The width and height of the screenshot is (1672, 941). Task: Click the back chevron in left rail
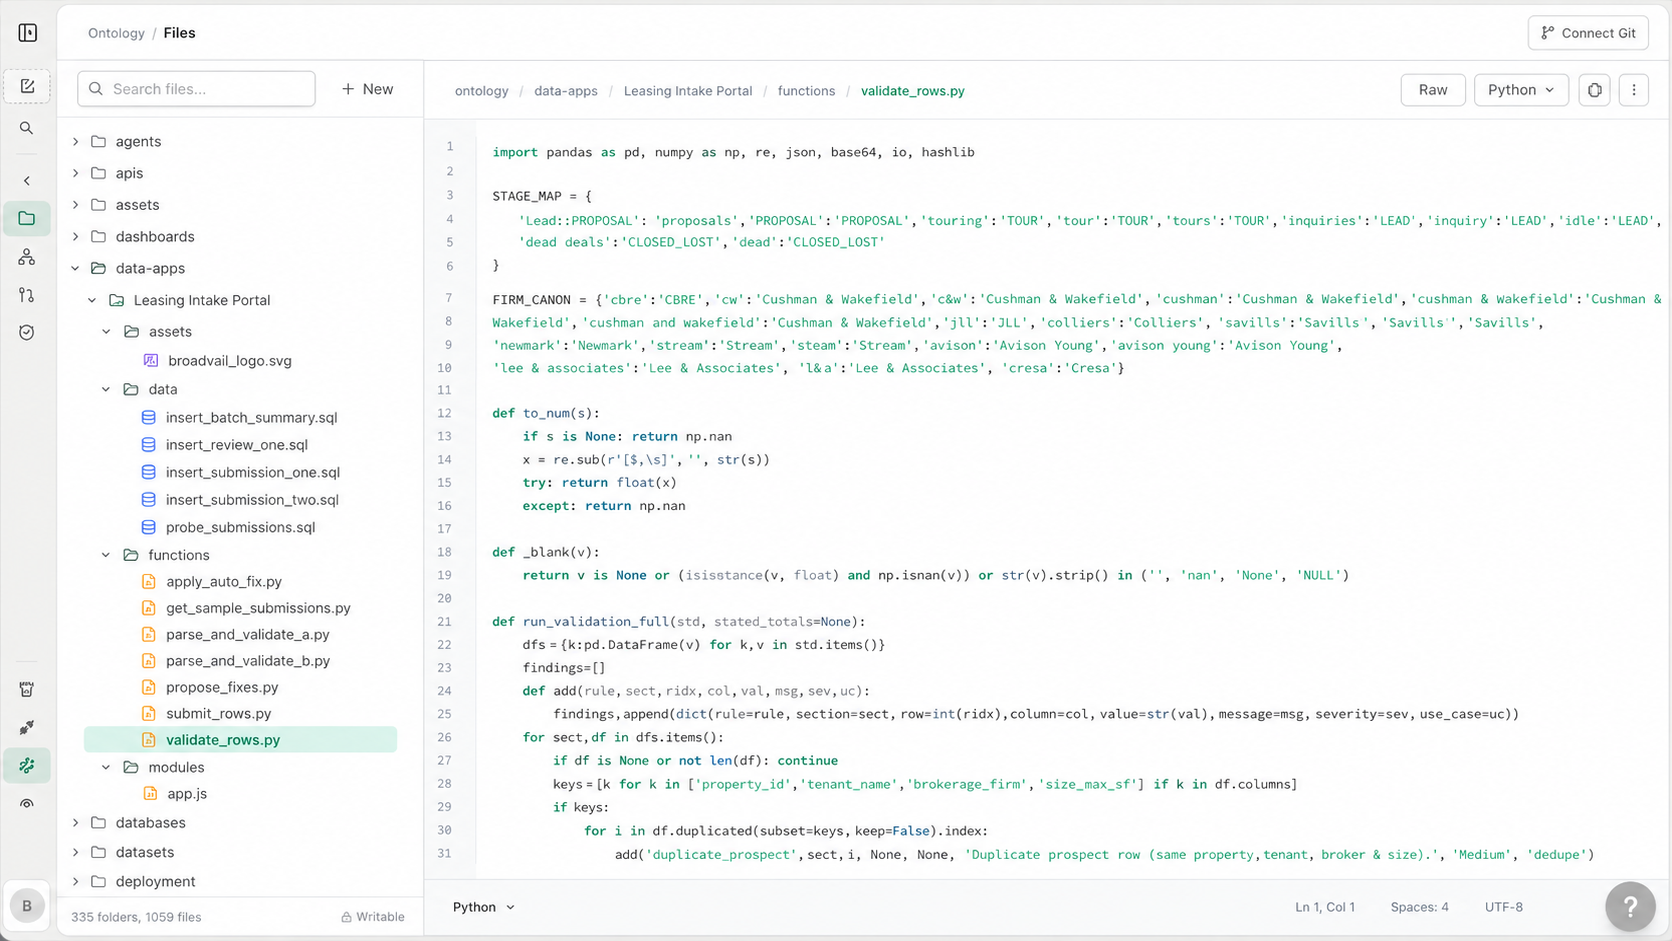(x=27, y=181)
